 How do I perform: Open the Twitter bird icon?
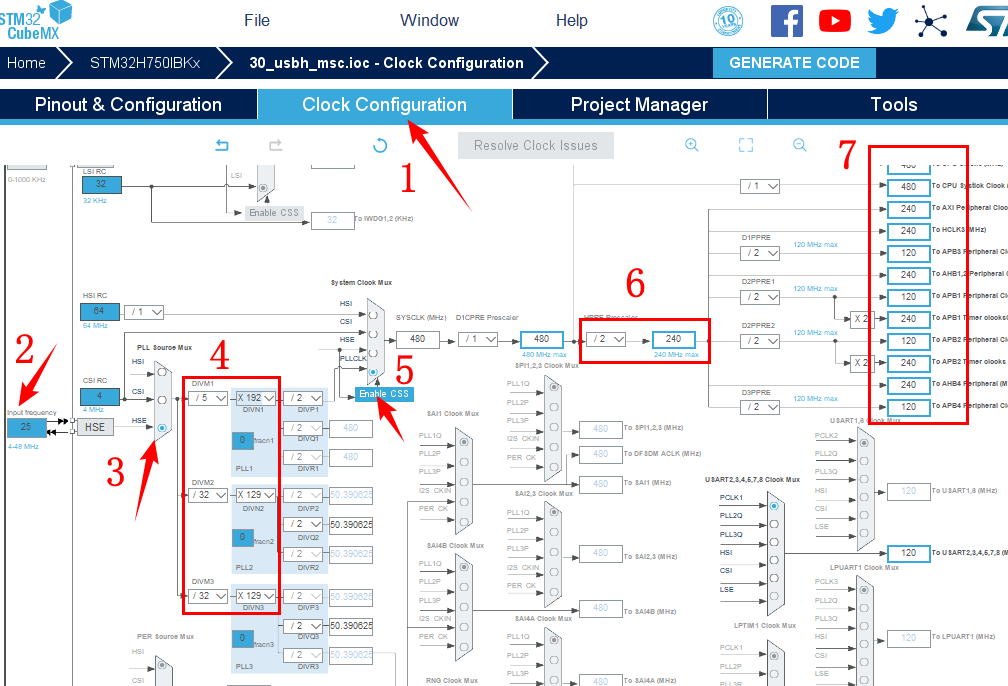(x=882, y=21)
